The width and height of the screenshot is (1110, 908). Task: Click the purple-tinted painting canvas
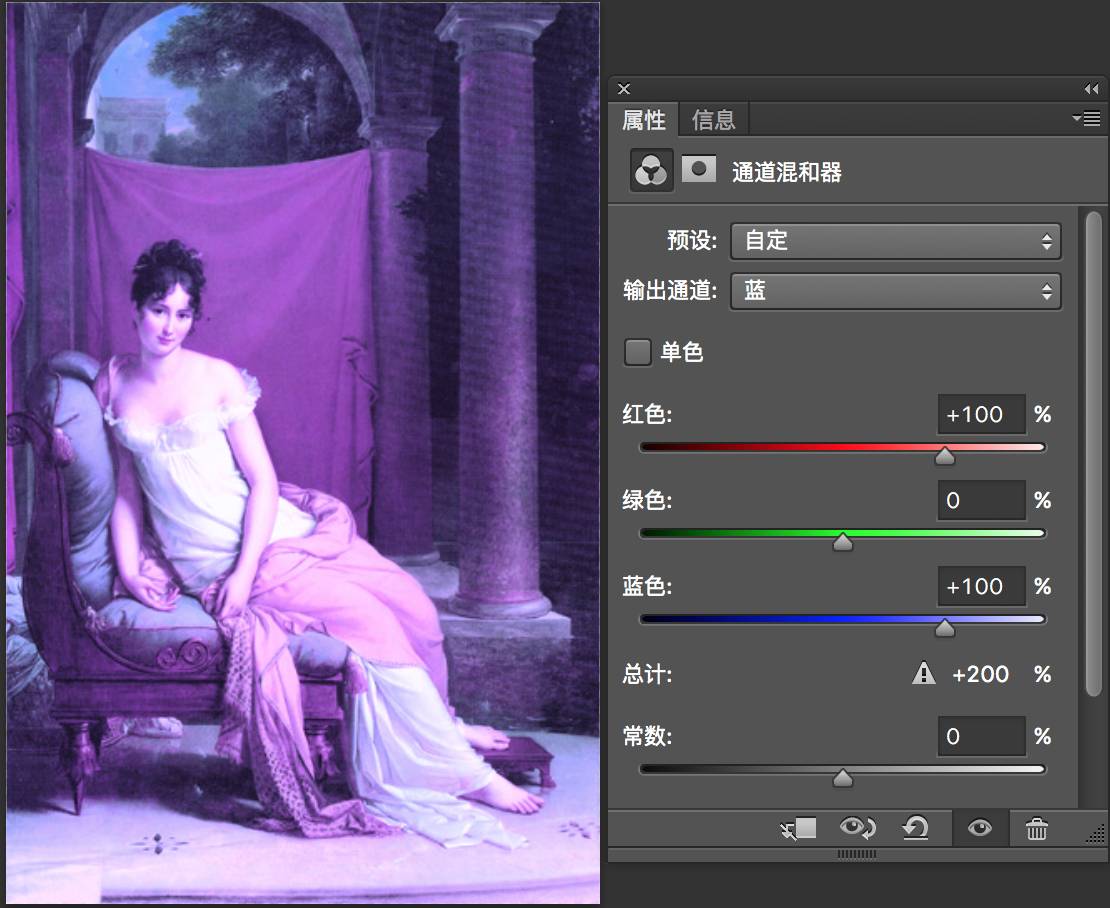tap(303, 453)
